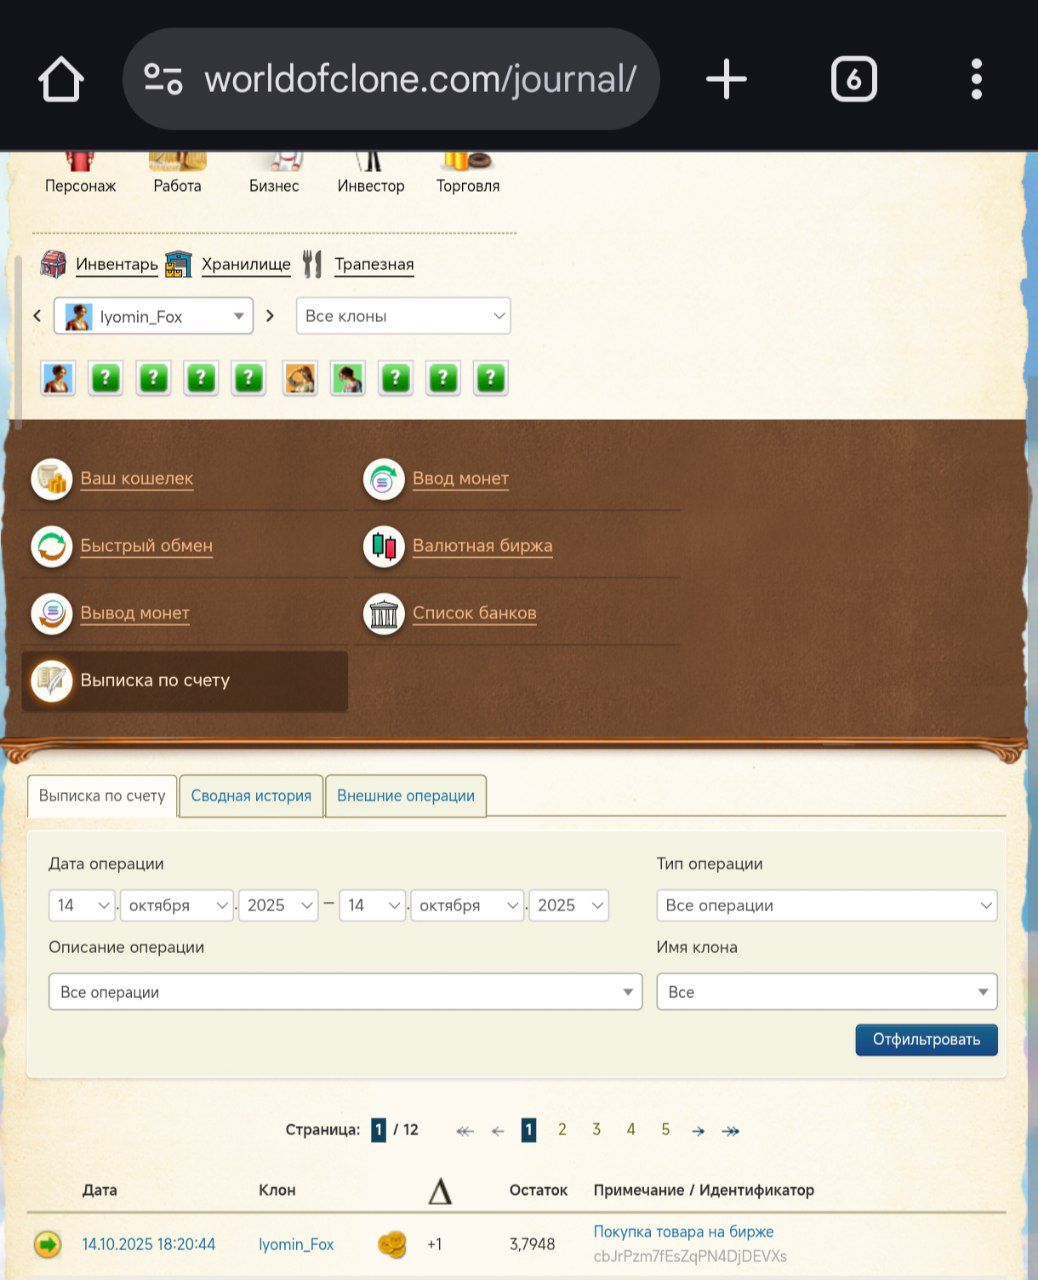Select the first clone avatar thumbnail
The height and width of the screenshot is (1280, 1038).
(58, 378)
